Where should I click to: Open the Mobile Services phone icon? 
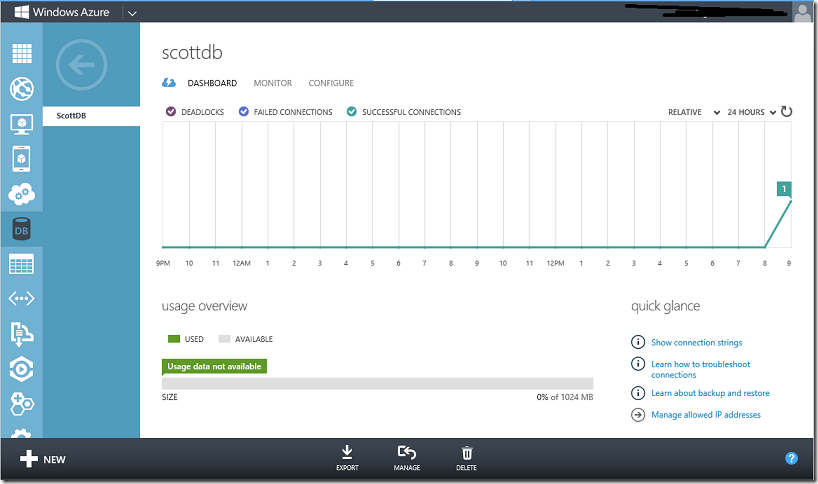[x=21, y=159]
